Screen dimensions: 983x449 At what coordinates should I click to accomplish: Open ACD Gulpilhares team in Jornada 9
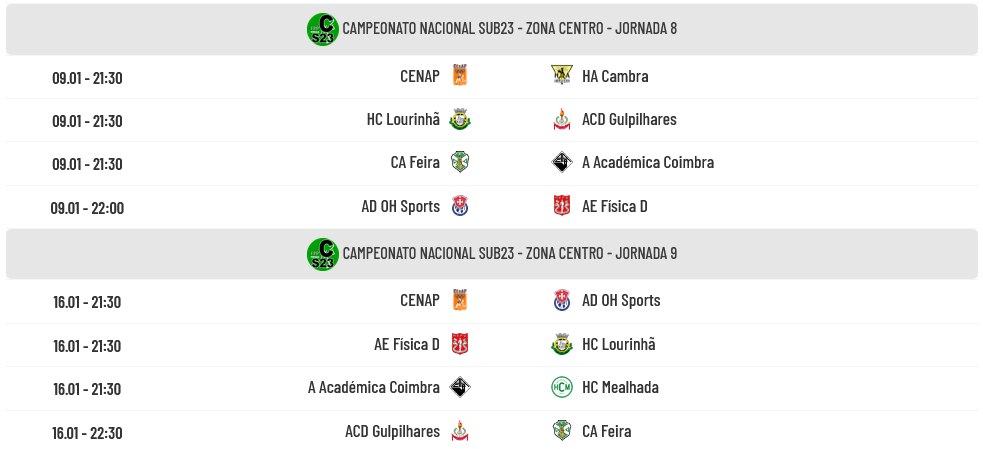point(392,431)
